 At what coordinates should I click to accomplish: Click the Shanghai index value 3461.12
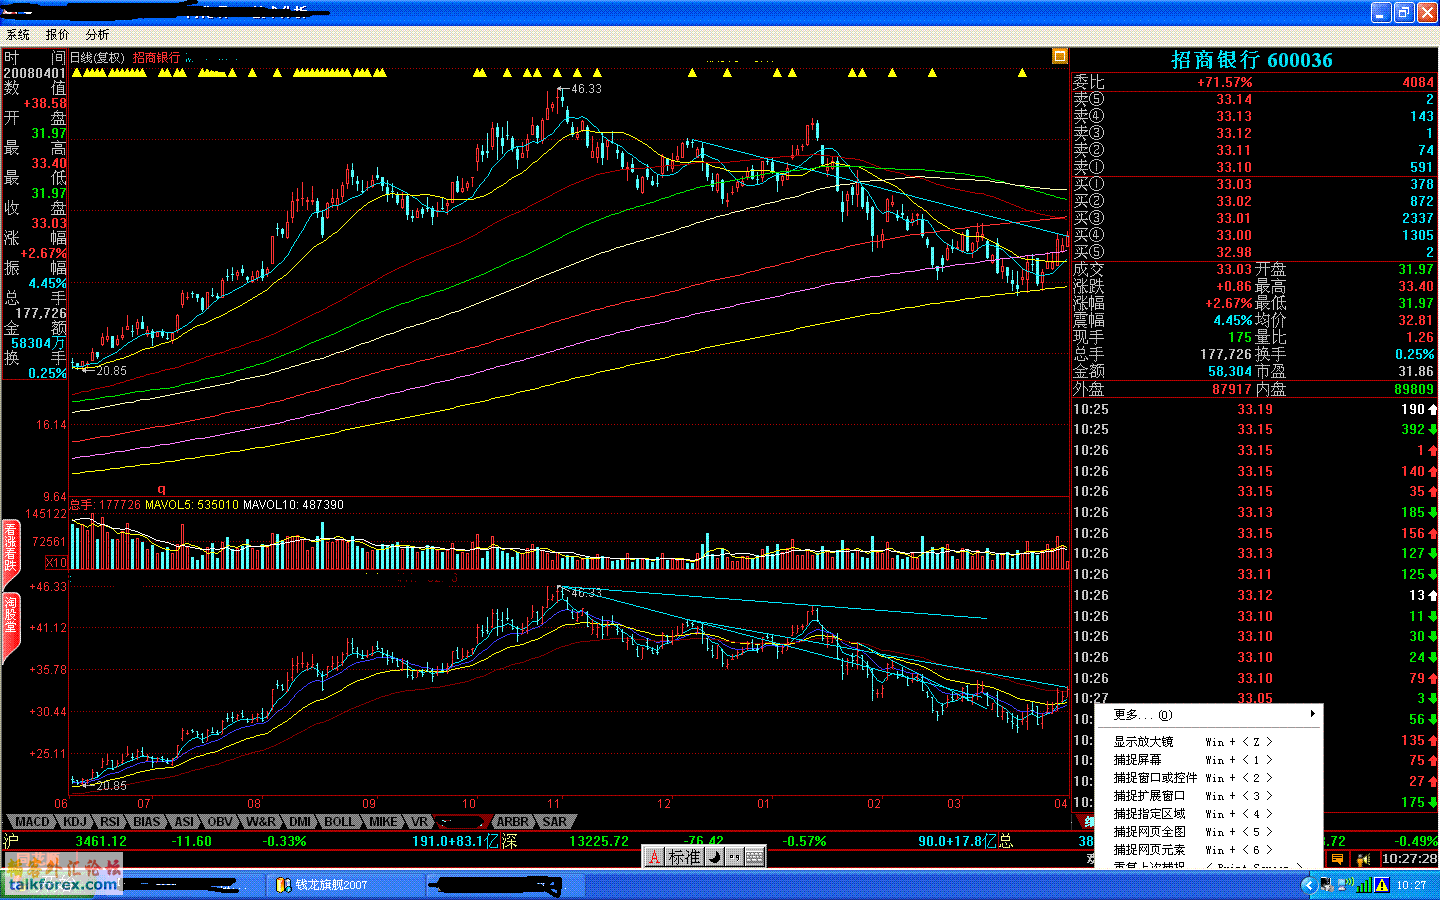[x=101, y=841]
